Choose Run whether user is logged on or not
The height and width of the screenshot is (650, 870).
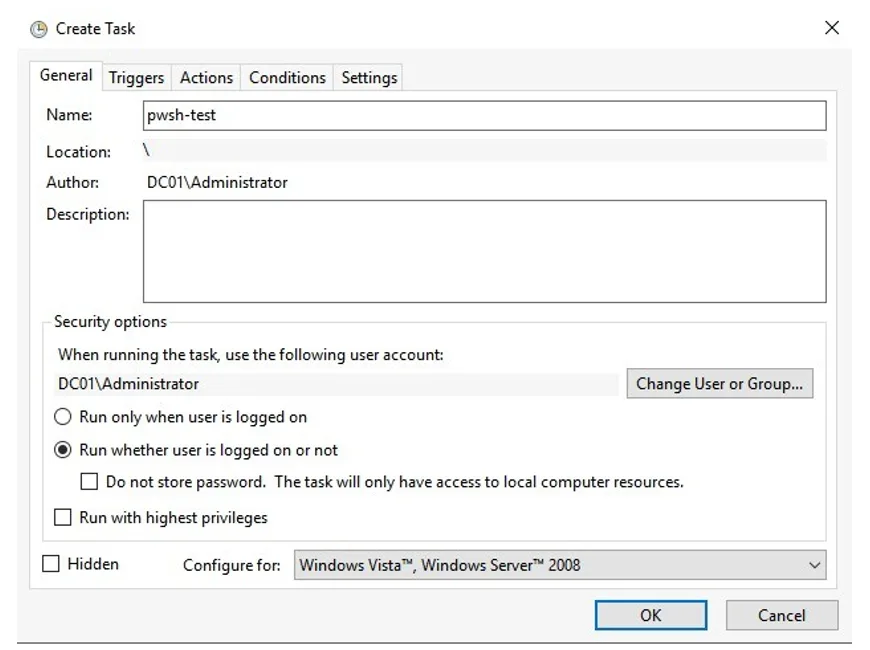[x=63, y=450]
